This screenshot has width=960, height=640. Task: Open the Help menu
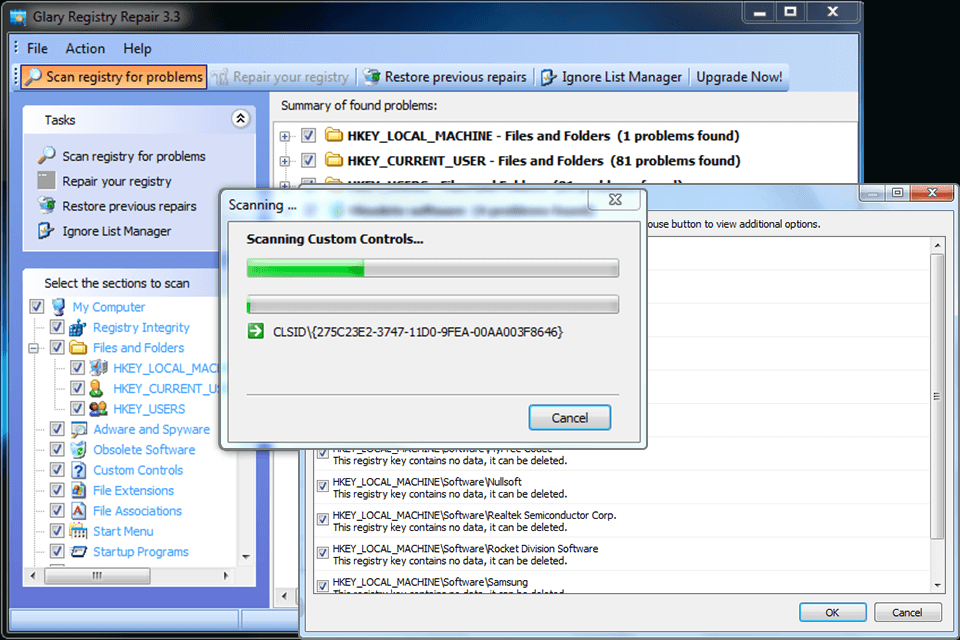coord(137,48)
